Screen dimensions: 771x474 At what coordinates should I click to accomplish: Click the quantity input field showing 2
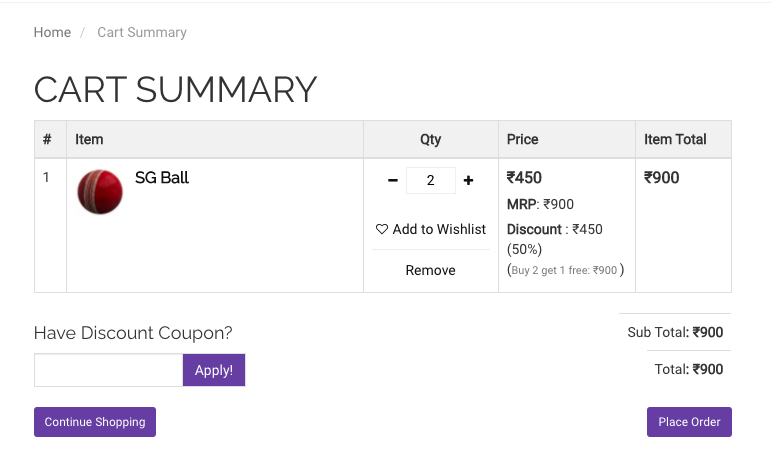coord(431,180)
